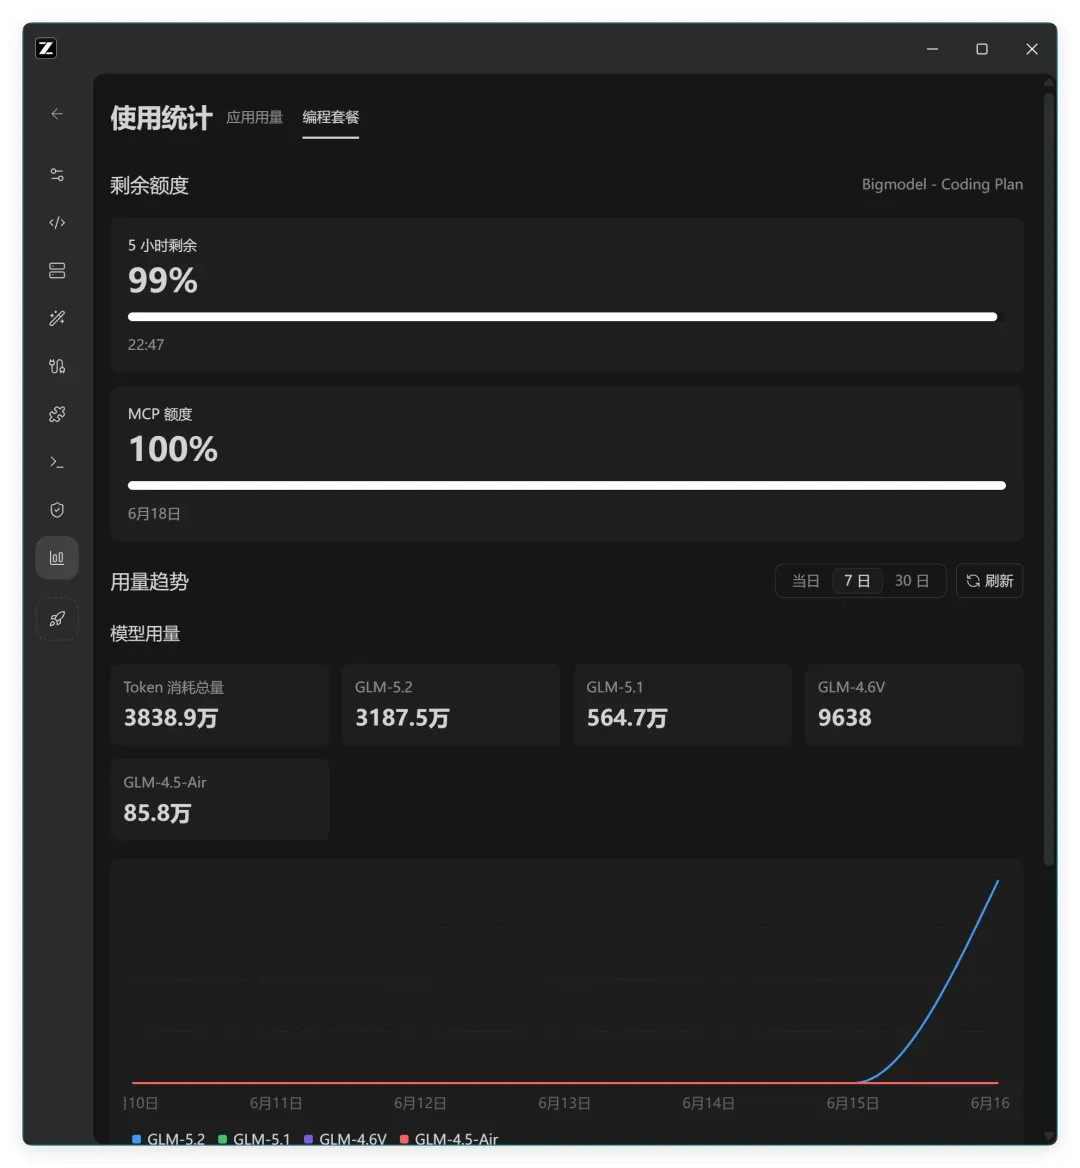Switch to the 应用用量 tab
The width and height of the screenshot is (1080, 1168).
[255, 117]
